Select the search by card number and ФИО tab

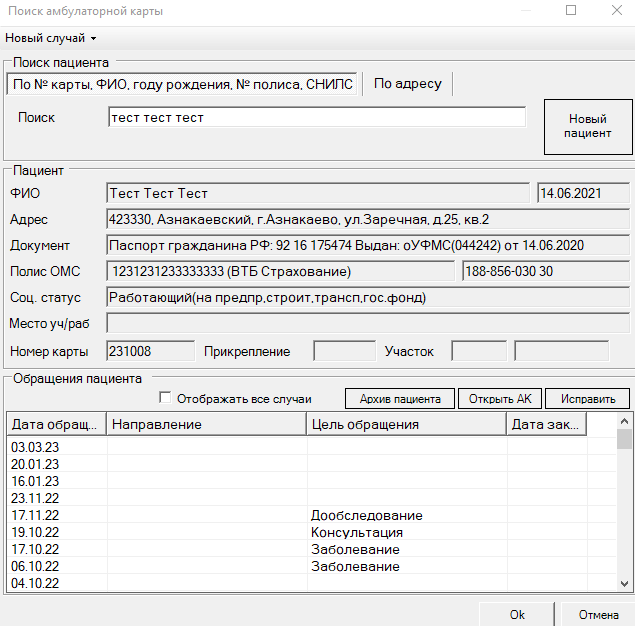[x=182, y=84]
